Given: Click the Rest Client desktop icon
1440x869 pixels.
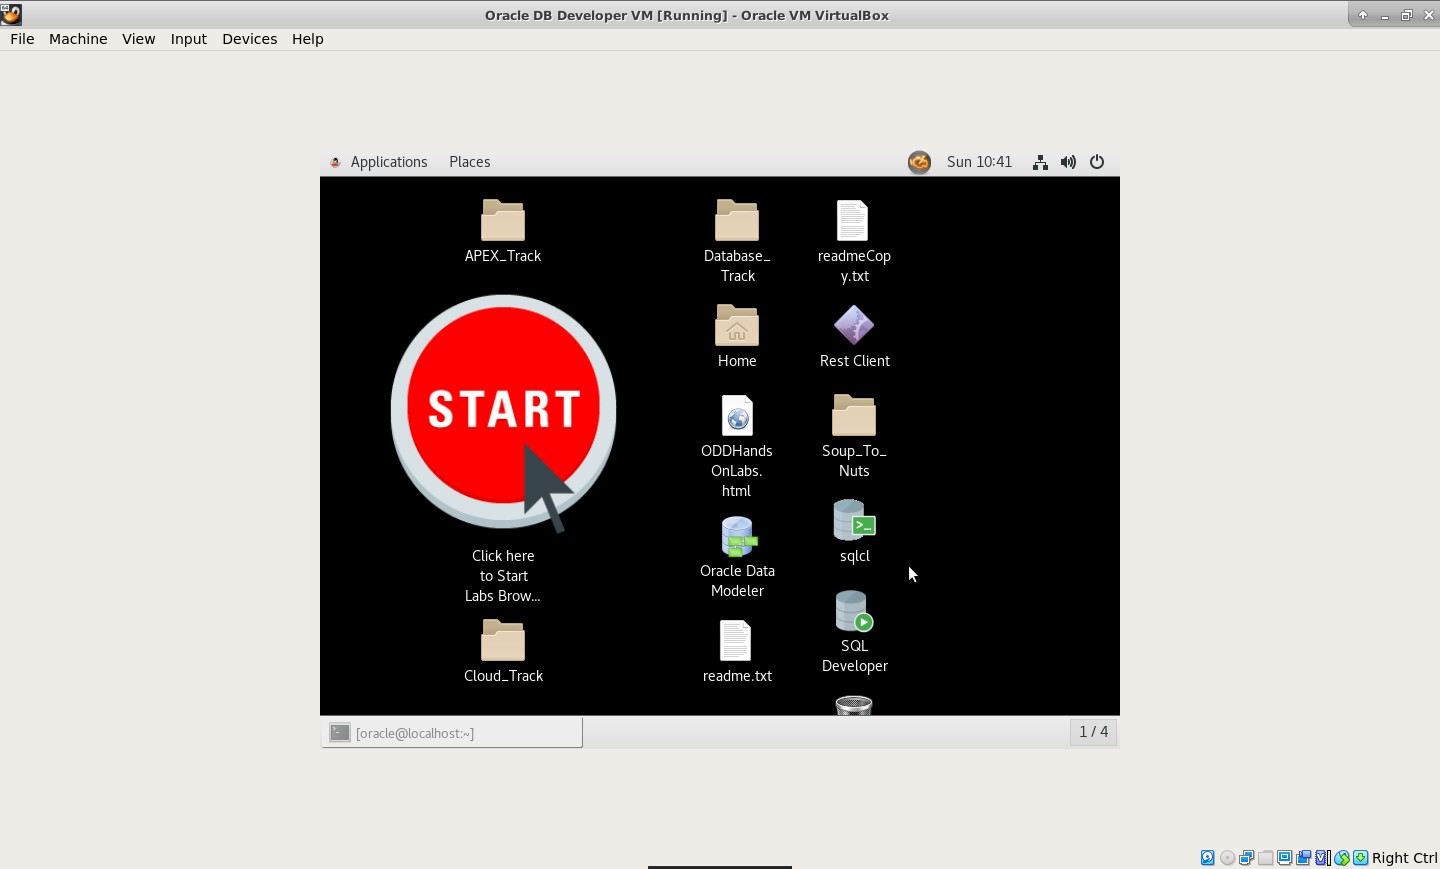Looking at the screenshot, I should pos(854,326).
